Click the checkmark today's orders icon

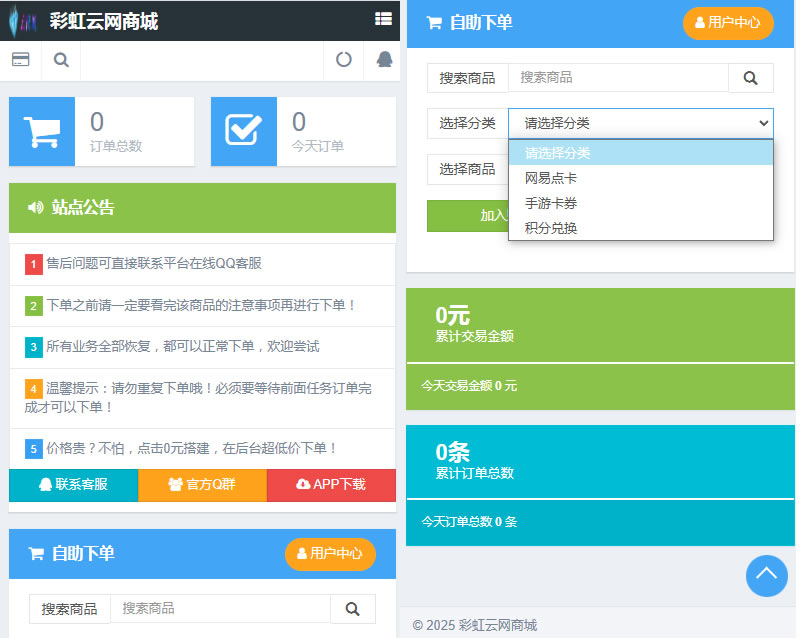point(244,131)
